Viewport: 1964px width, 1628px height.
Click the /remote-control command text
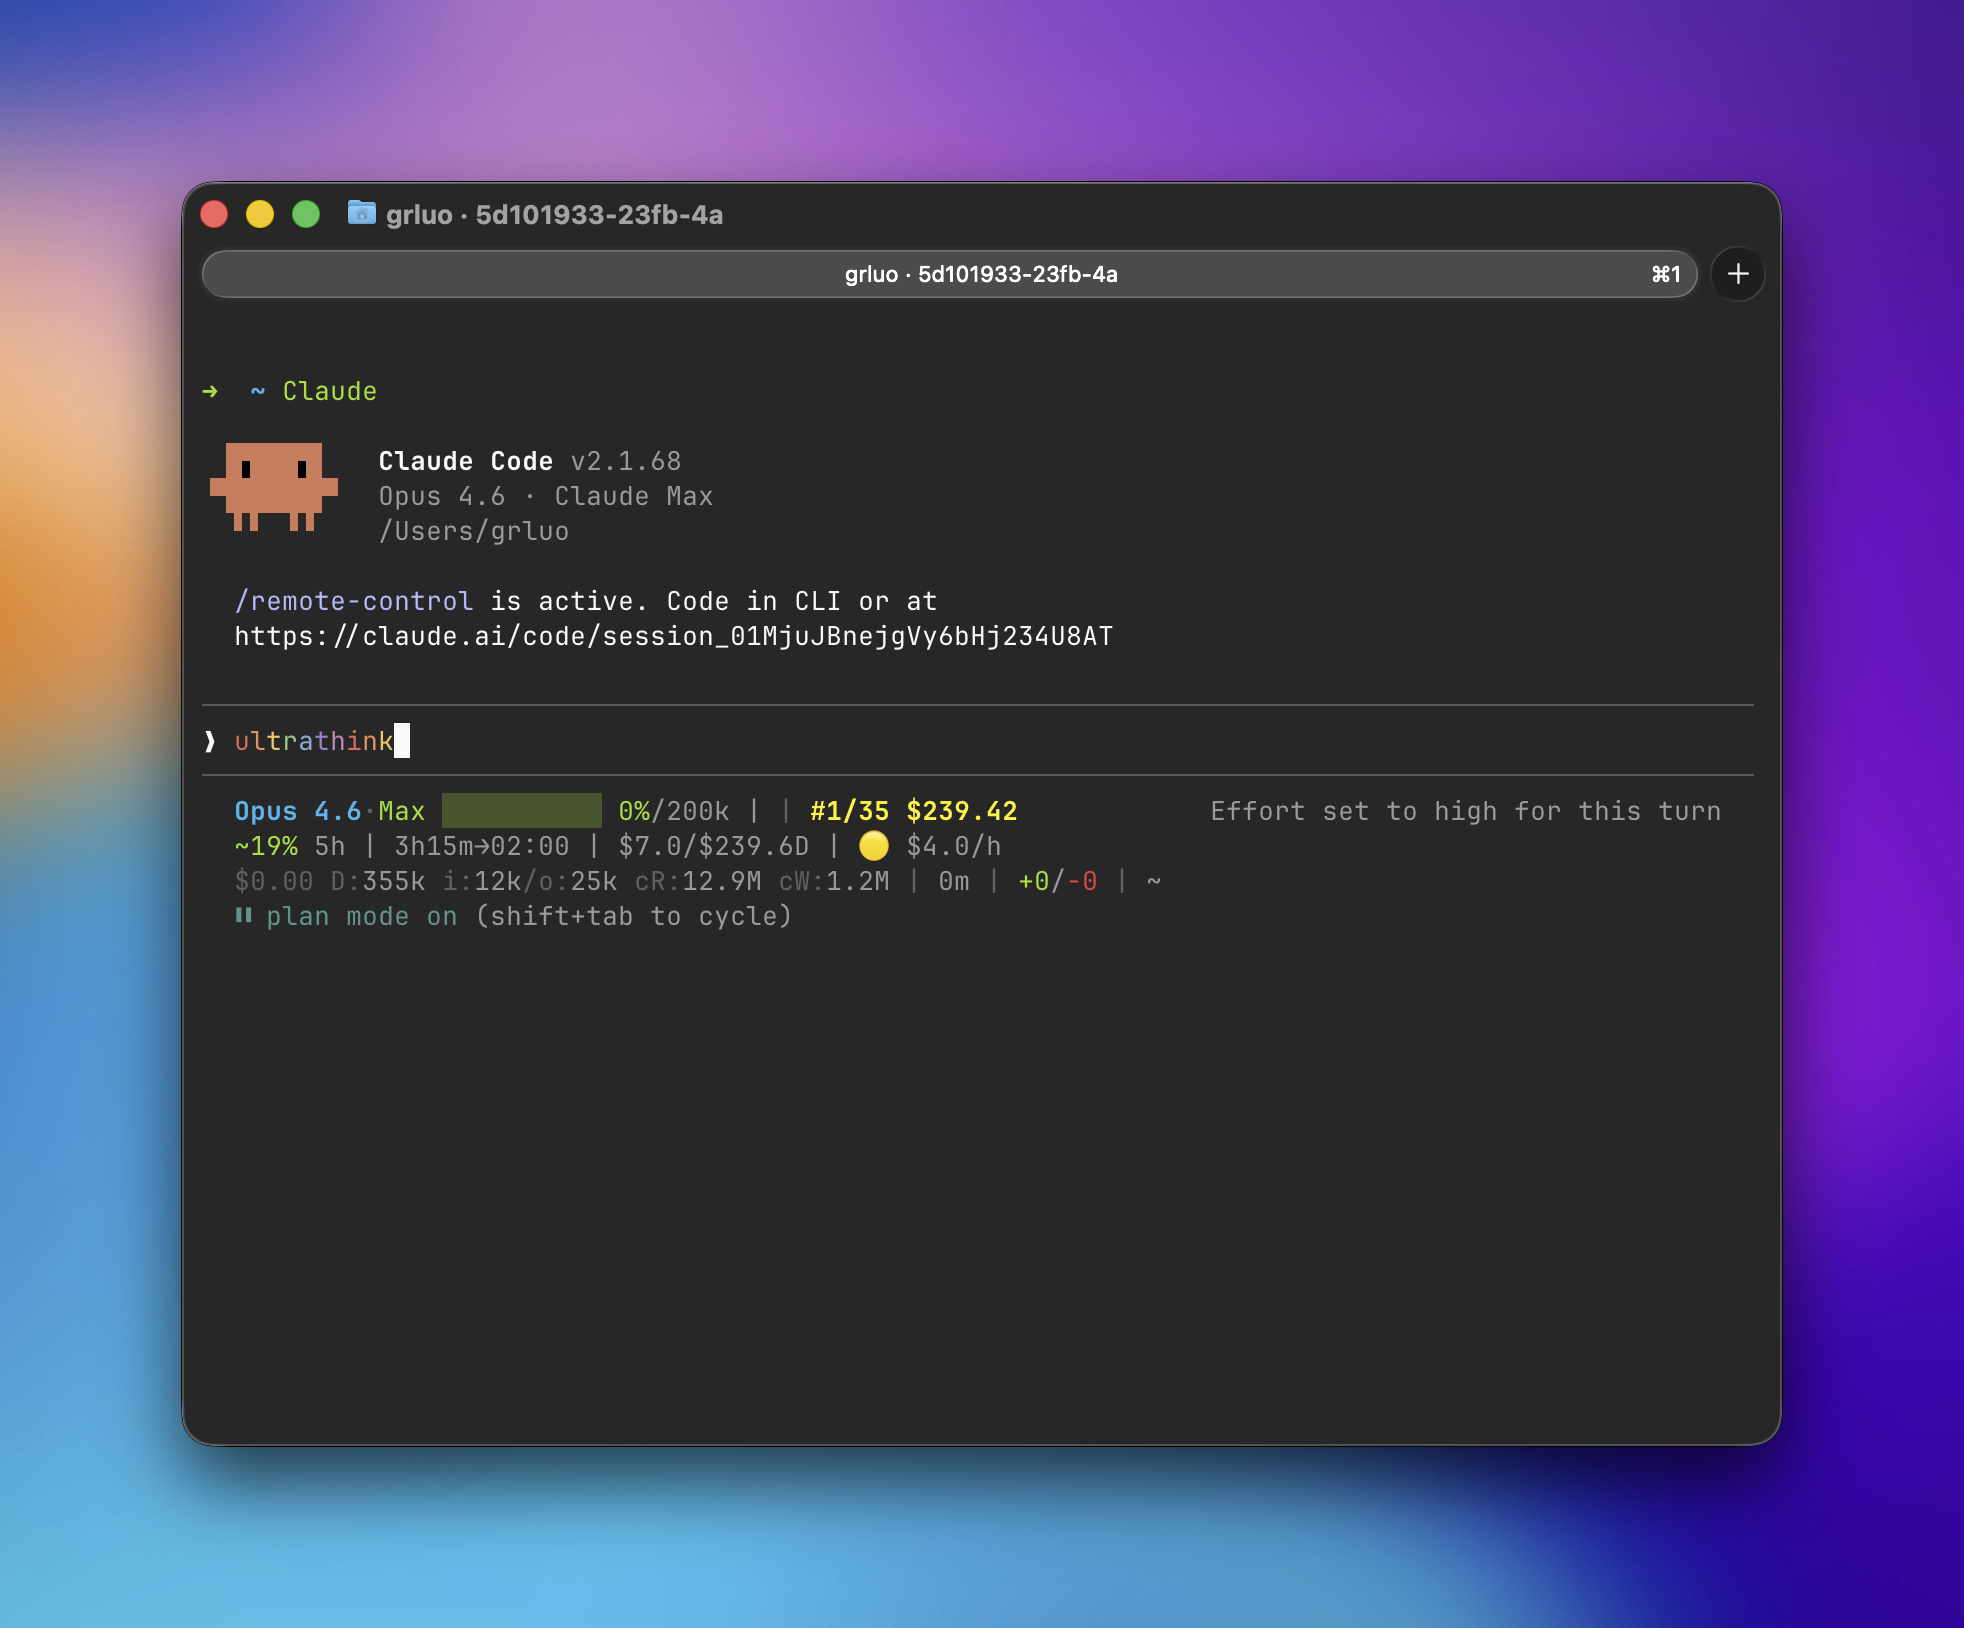[x=353, y=601]
